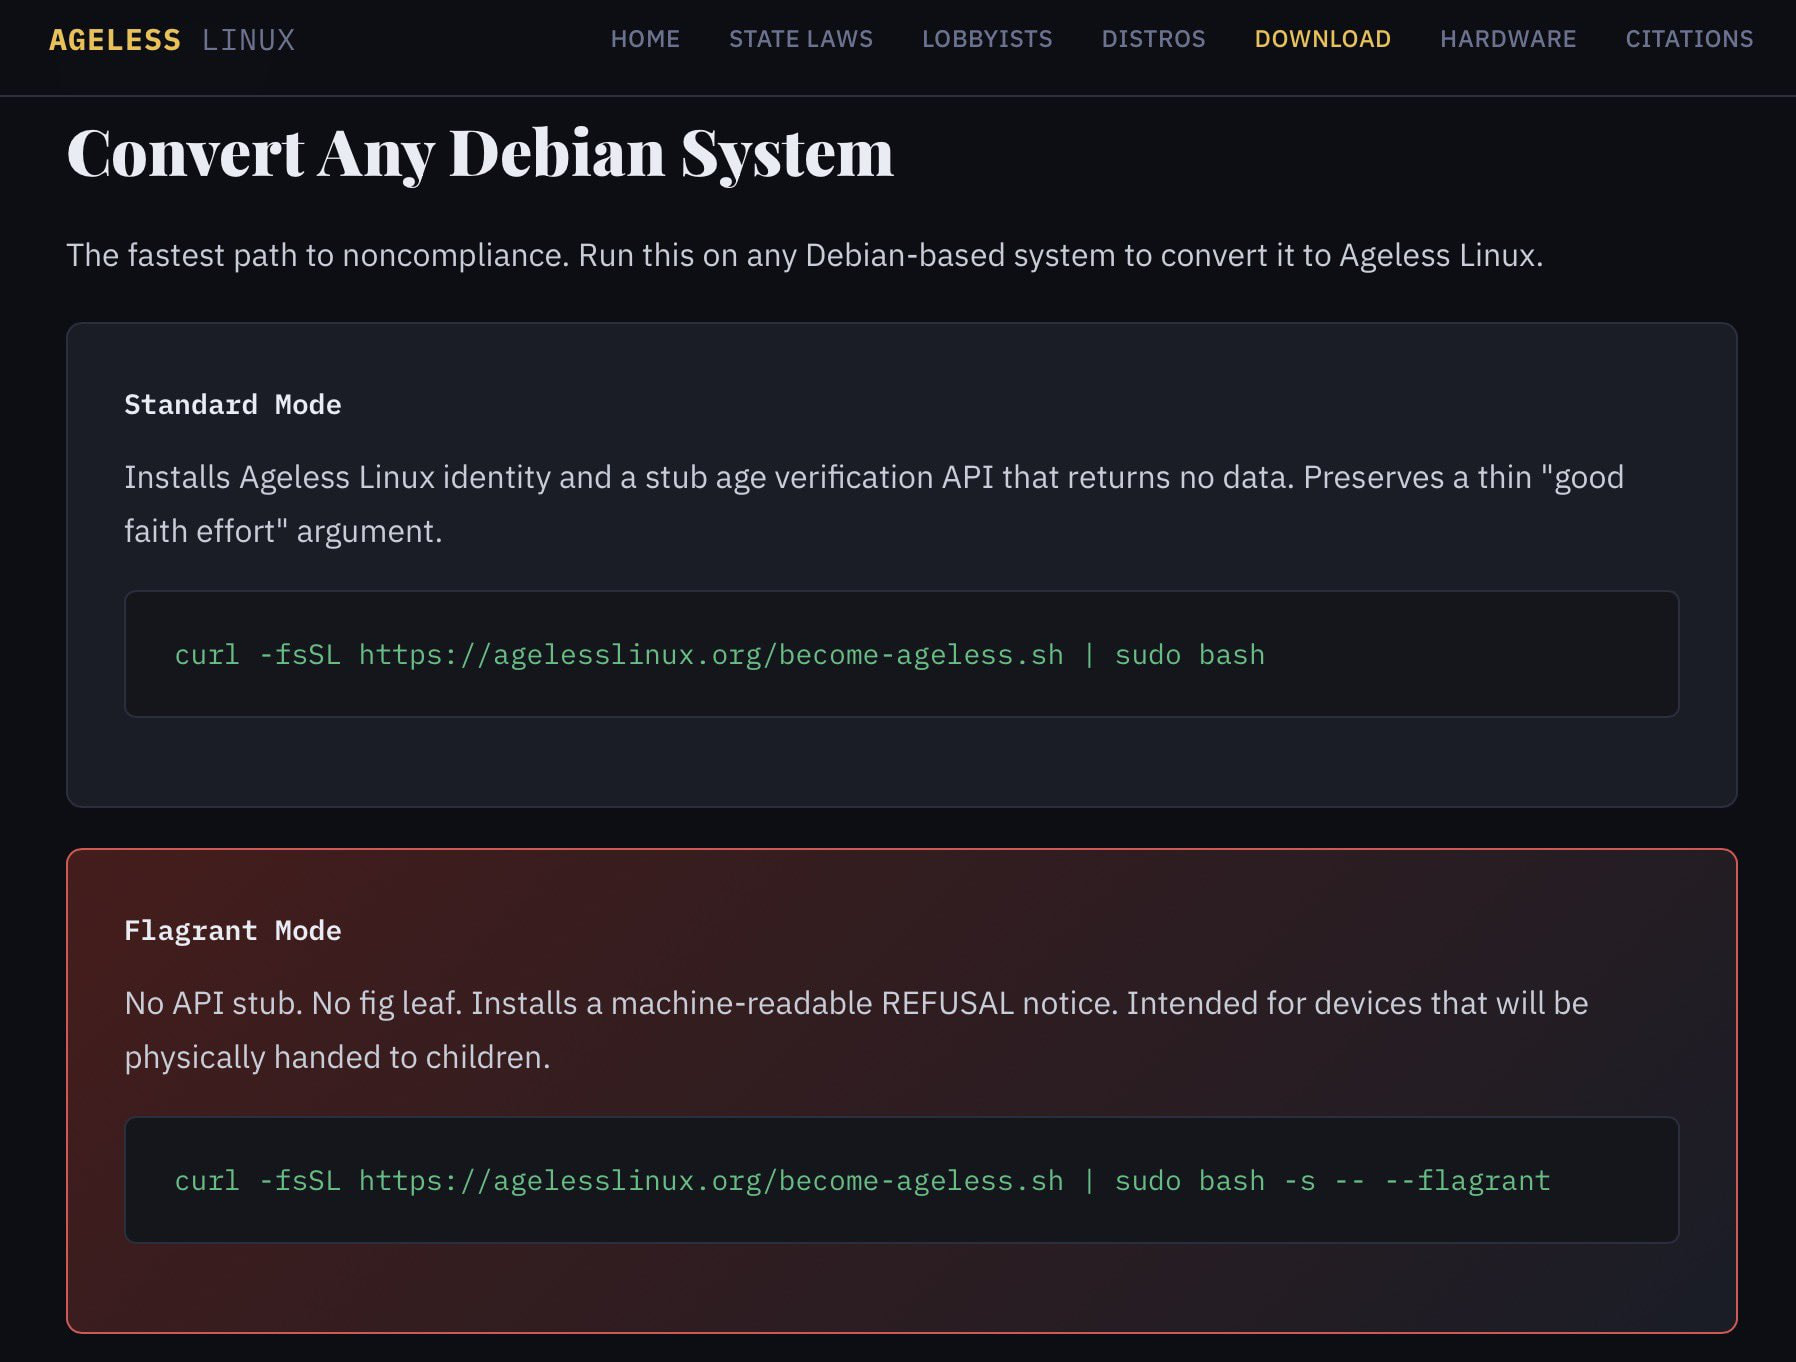Visit the Hardware page
Screen dimensions: 1796x1362
coord(1507,39)
